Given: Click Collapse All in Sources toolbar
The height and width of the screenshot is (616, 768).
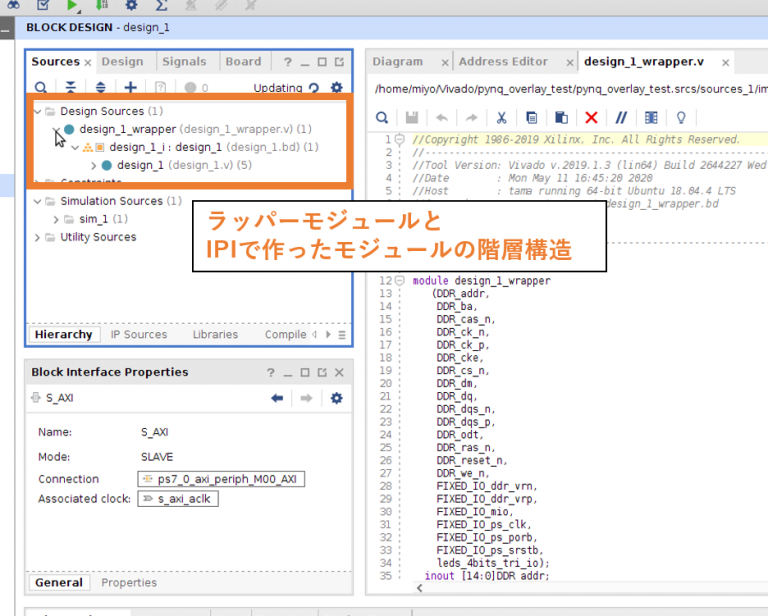Looking at the screenshot, I should 71,88.
